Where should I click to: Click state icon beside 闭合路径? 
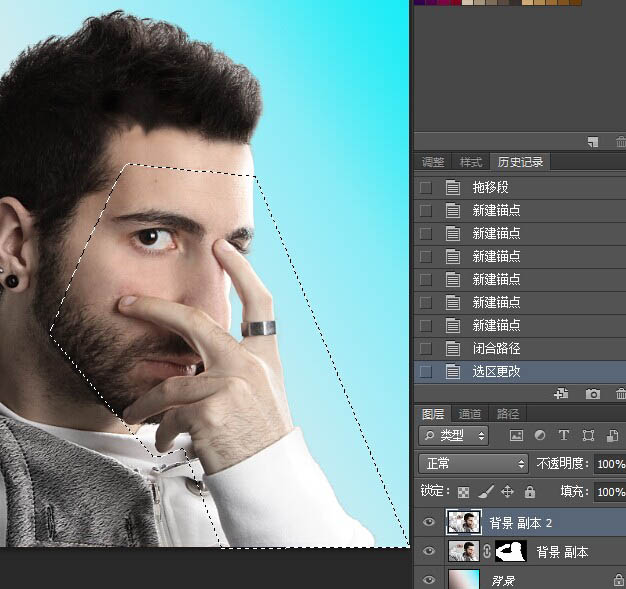tap(452, 348)
